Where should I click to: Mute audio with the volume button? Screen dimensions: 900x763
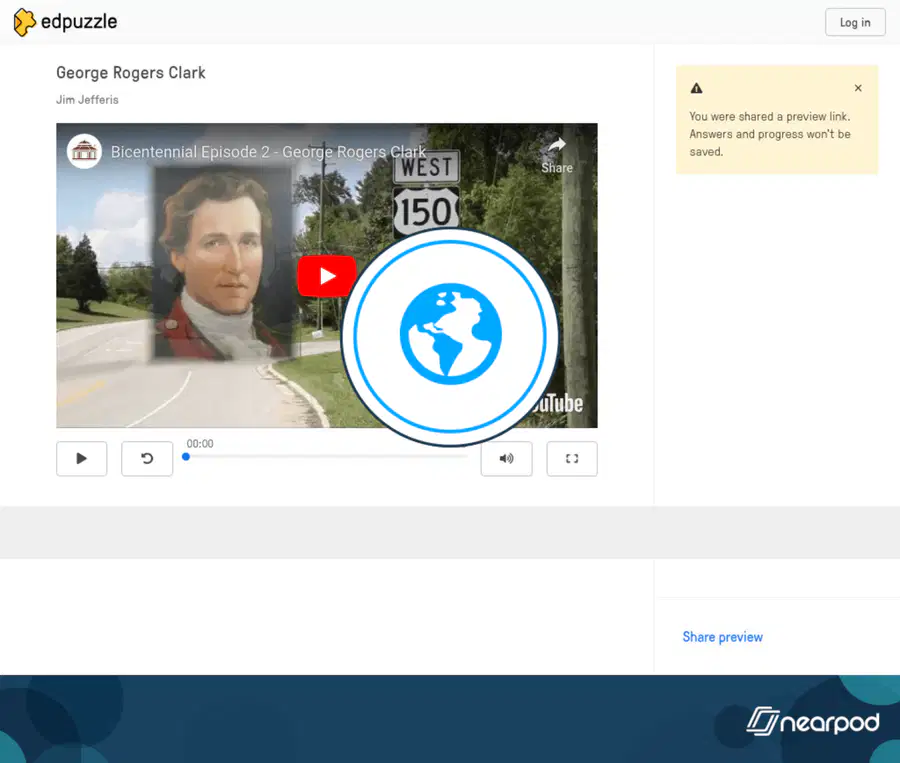click(x=506, y=458)
